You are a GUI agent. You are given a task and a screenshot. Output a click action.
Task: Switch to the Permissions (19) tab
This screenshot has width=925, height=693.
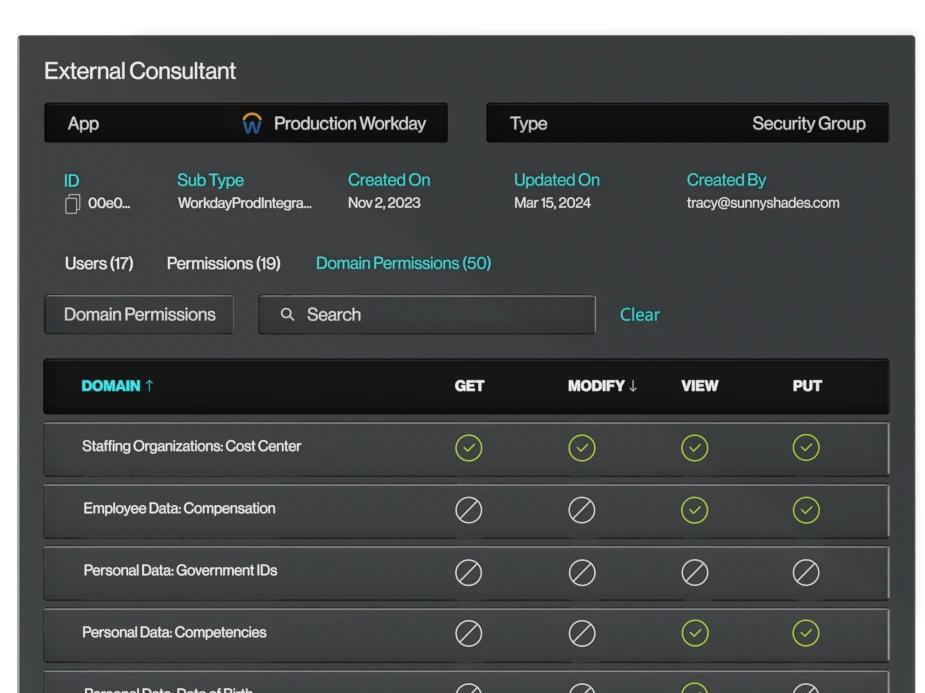(x=223, y=263)
